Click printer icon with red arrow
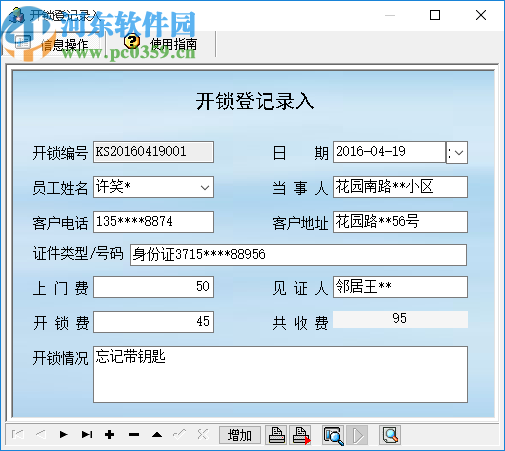This screenshot has height=451, width=505. (301, 435)
